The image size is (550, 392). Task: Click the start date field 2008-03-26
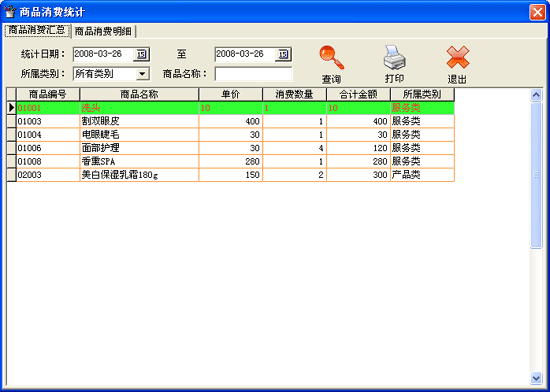[x=103, y=54]
